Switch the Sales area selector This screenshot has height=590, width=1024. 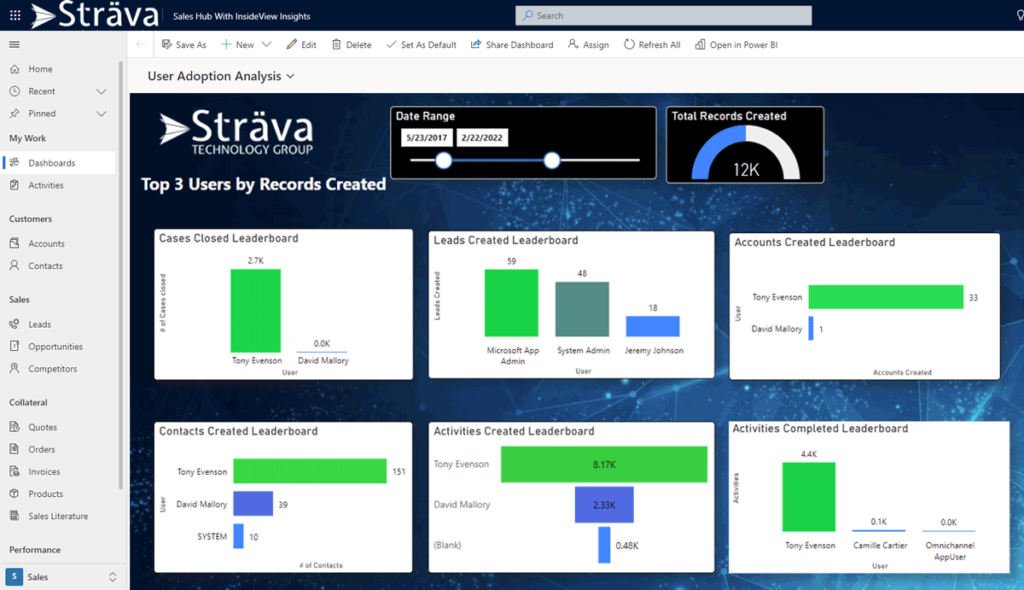click(x=112, y=577)
